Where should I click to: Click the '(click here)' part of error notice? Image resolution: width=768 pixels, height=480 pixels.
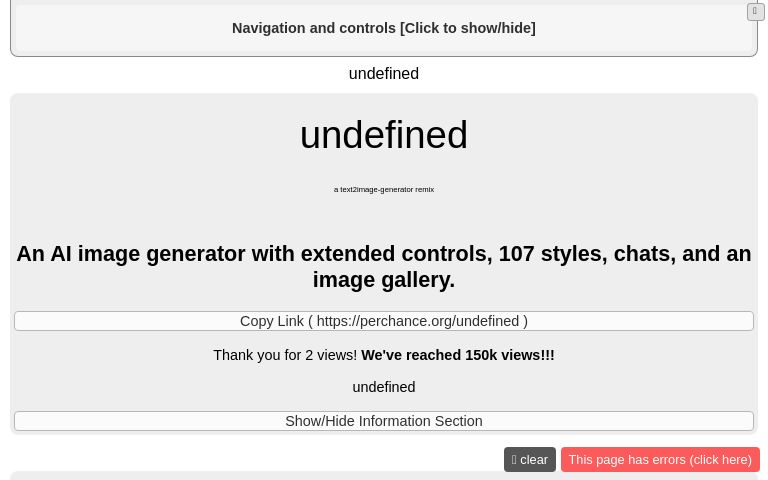(720, 460)
